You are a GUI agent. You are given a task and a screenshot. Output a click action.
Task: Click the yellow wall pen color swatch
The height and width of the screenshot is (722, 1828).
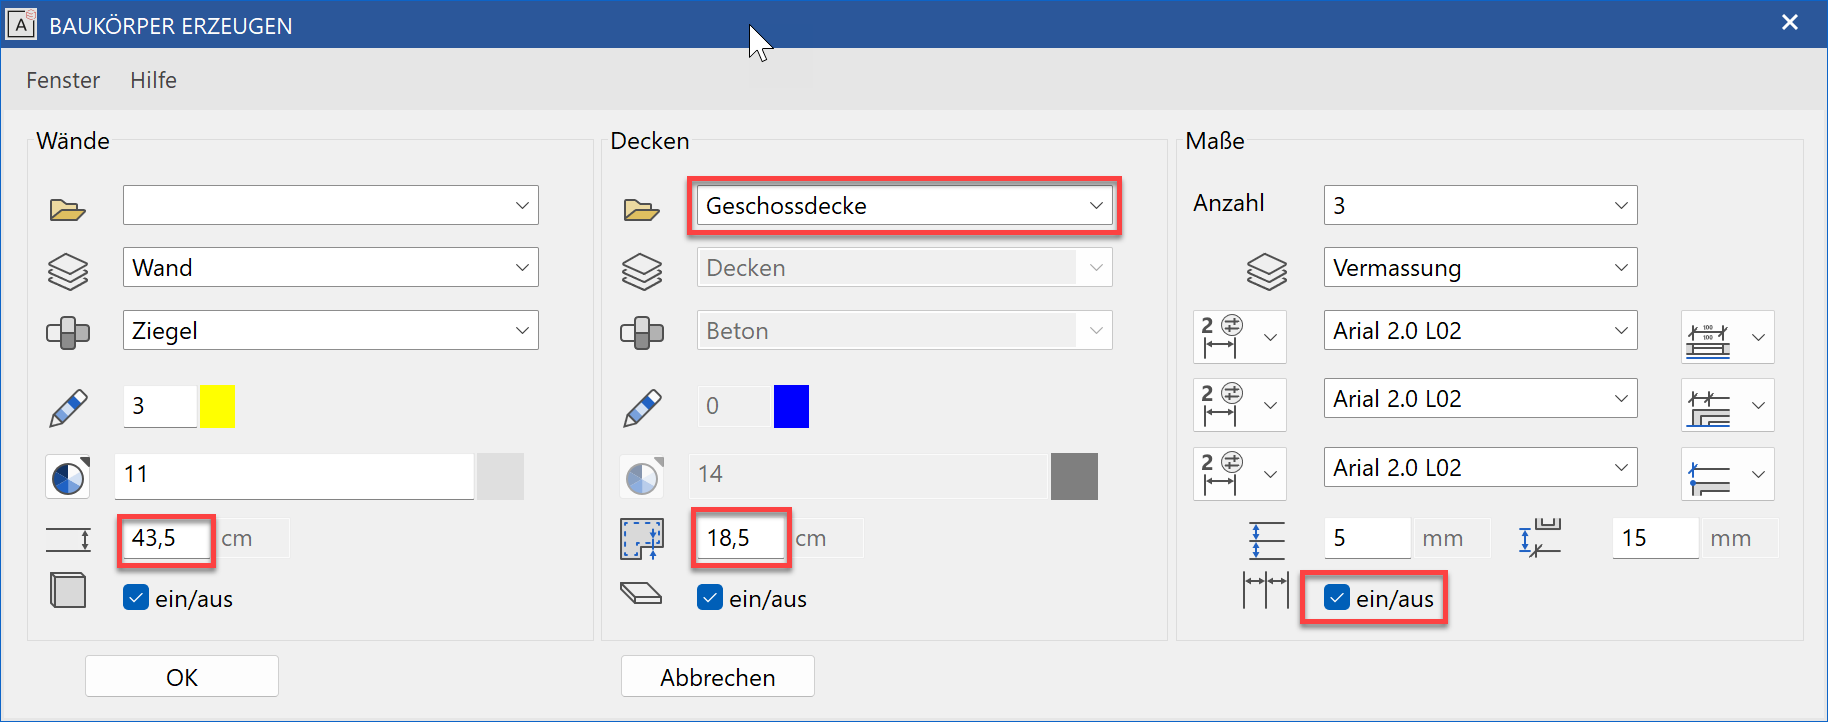pos(217,406)
